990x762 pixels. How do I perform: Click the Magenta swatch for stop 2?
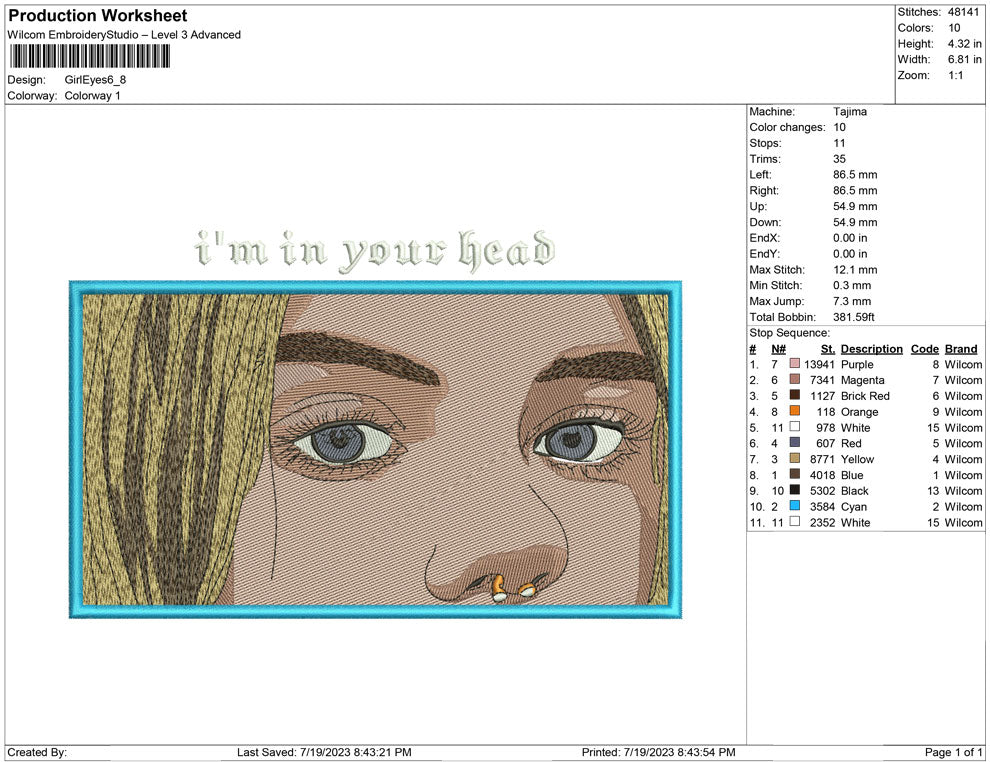(795, 380)
